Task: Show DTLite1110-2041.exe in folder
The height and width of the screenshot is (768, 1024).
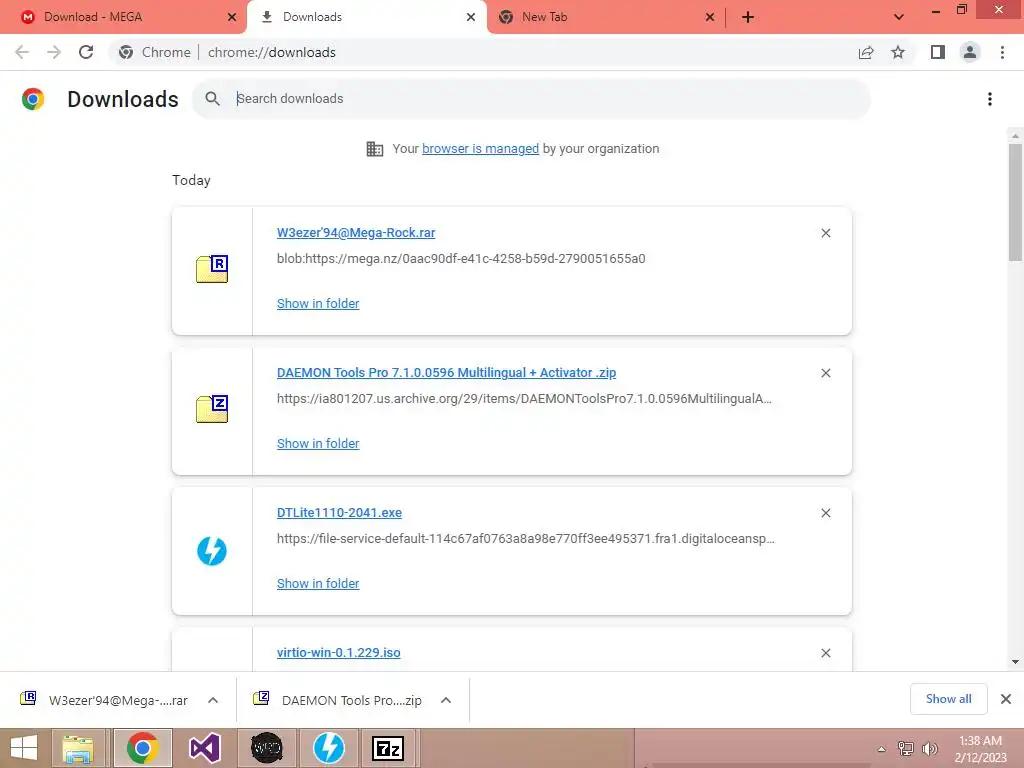Action: (318, 584)
